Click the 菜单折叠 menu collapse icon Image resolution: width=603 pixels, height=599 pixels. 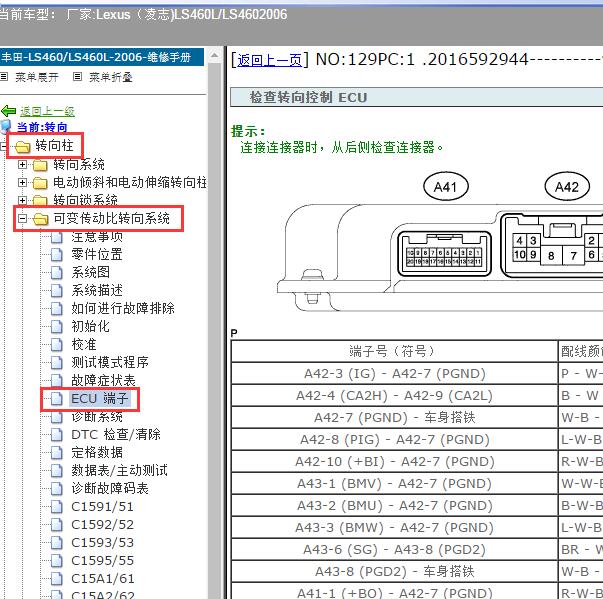[x=77, y=77]
